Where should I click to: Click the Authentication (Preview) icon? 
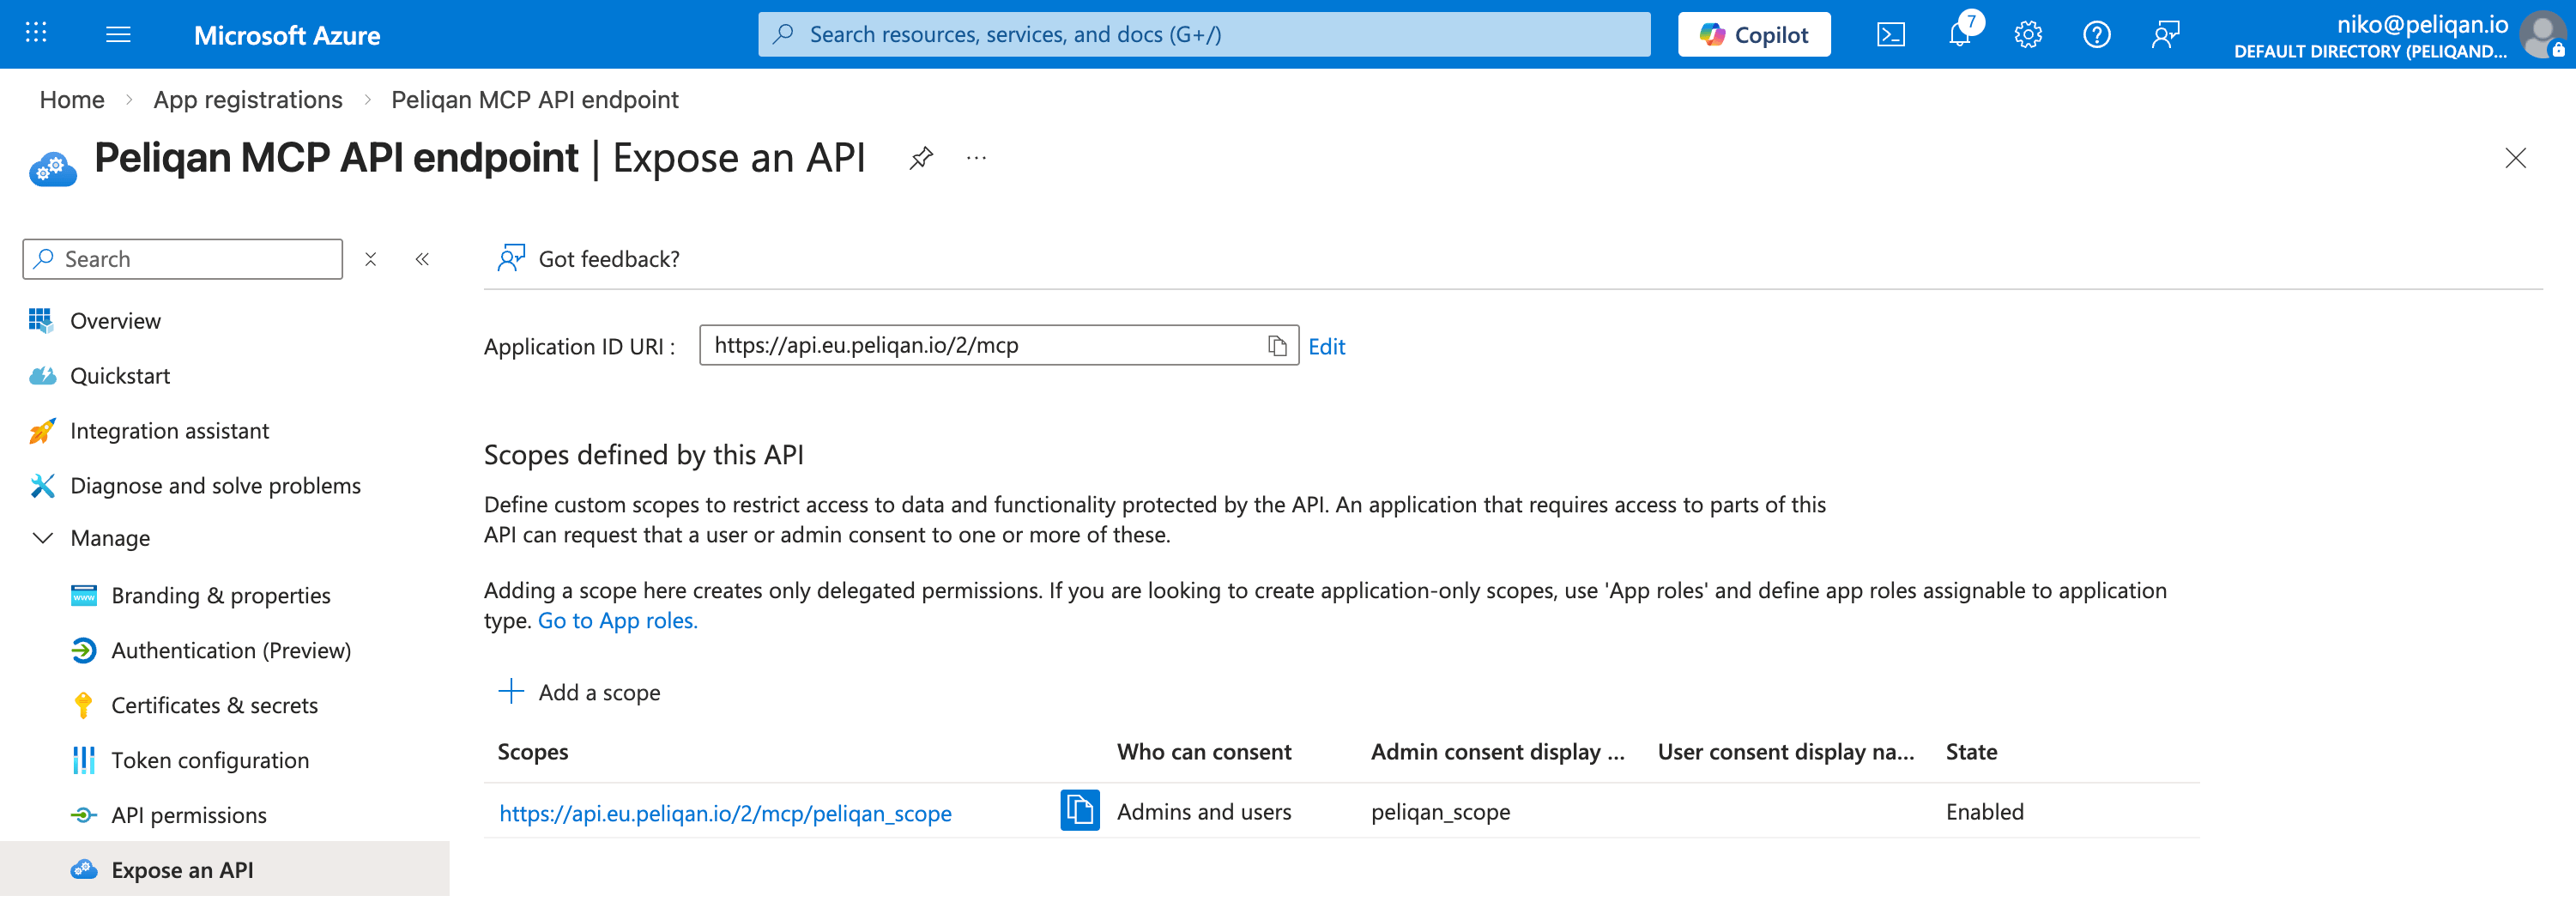84,650
